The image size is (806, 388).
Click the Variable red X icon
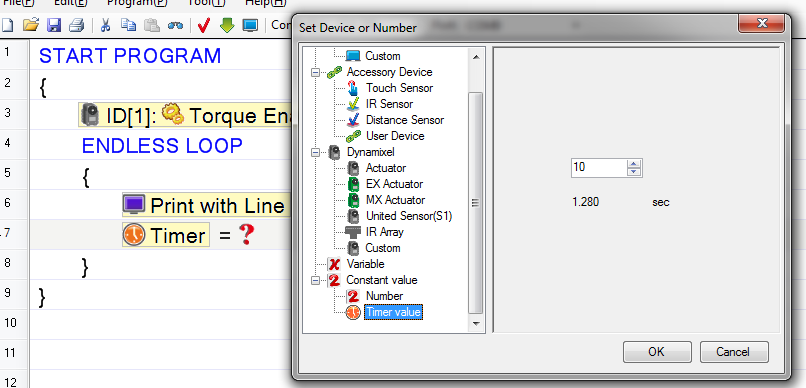334,264
